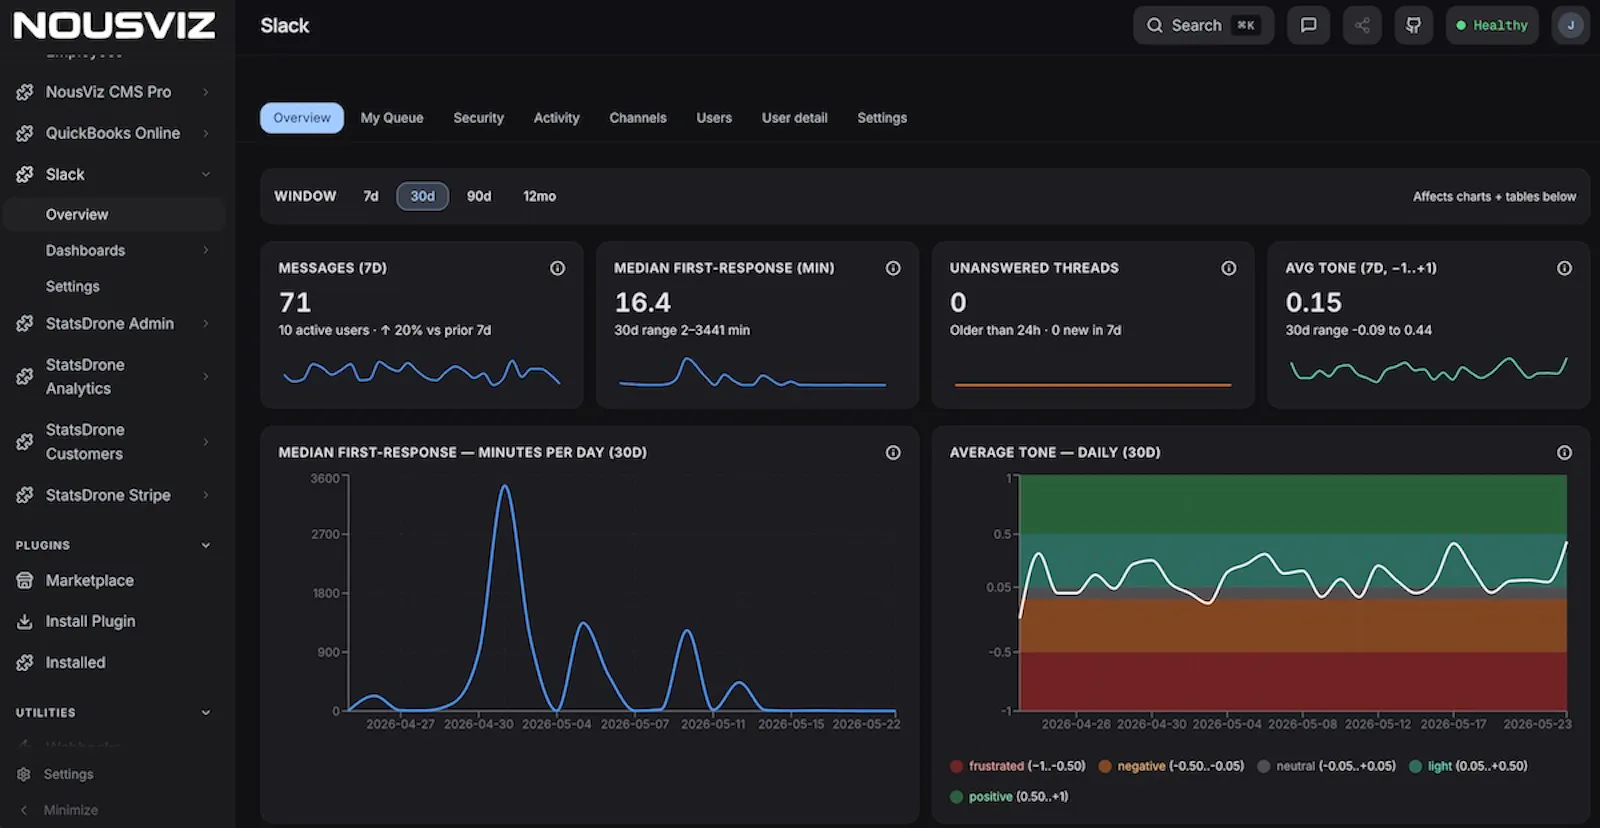The image size is (1600, 828).
Task: Select the 90d window option
Action: click(x=479, y=196)
